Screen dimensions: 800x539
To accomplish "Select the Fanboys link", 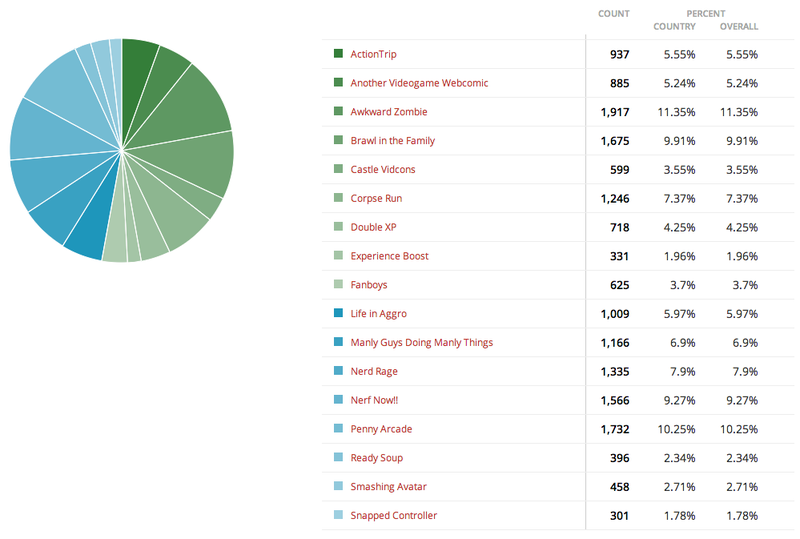I will tap(368, 285).
